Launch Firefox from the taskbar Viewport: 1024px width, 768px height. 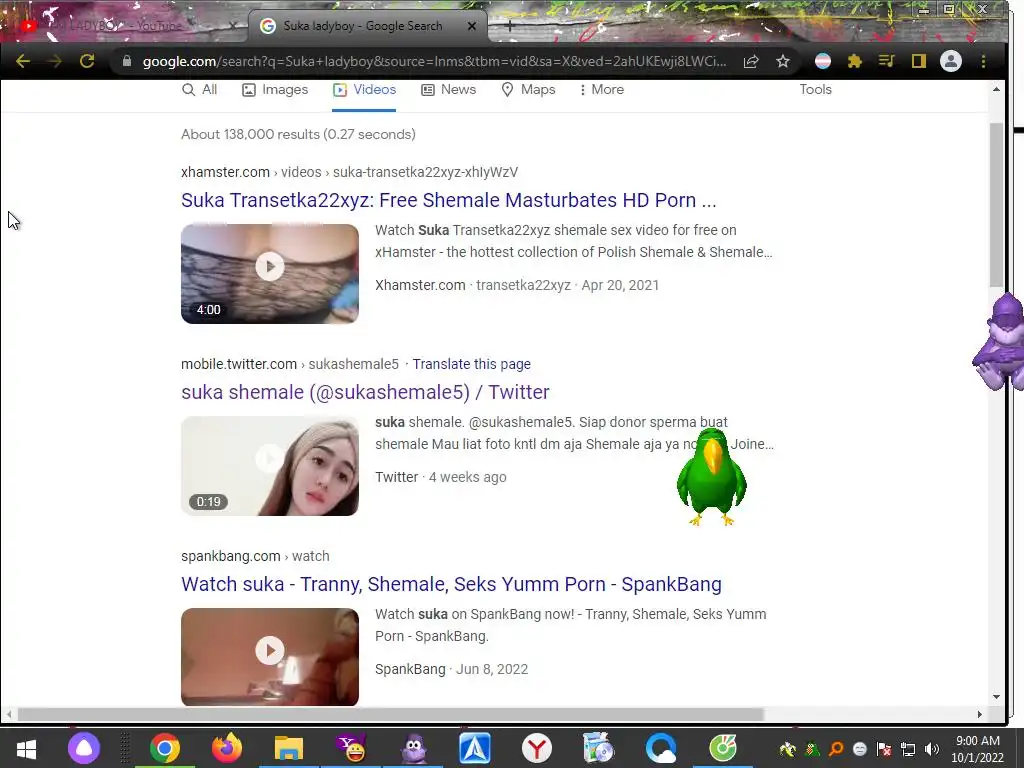(x=227, y=748)
